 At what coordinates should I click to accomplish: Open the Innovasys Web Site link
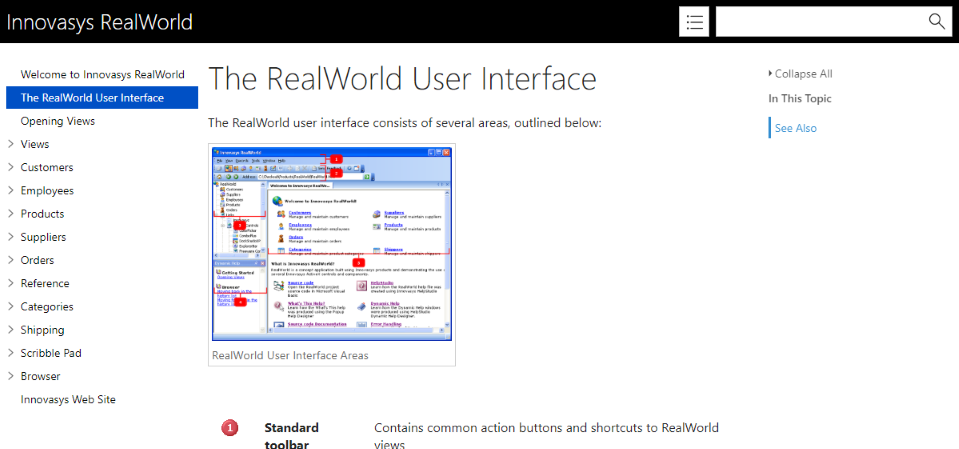click(x=68, y=400)
